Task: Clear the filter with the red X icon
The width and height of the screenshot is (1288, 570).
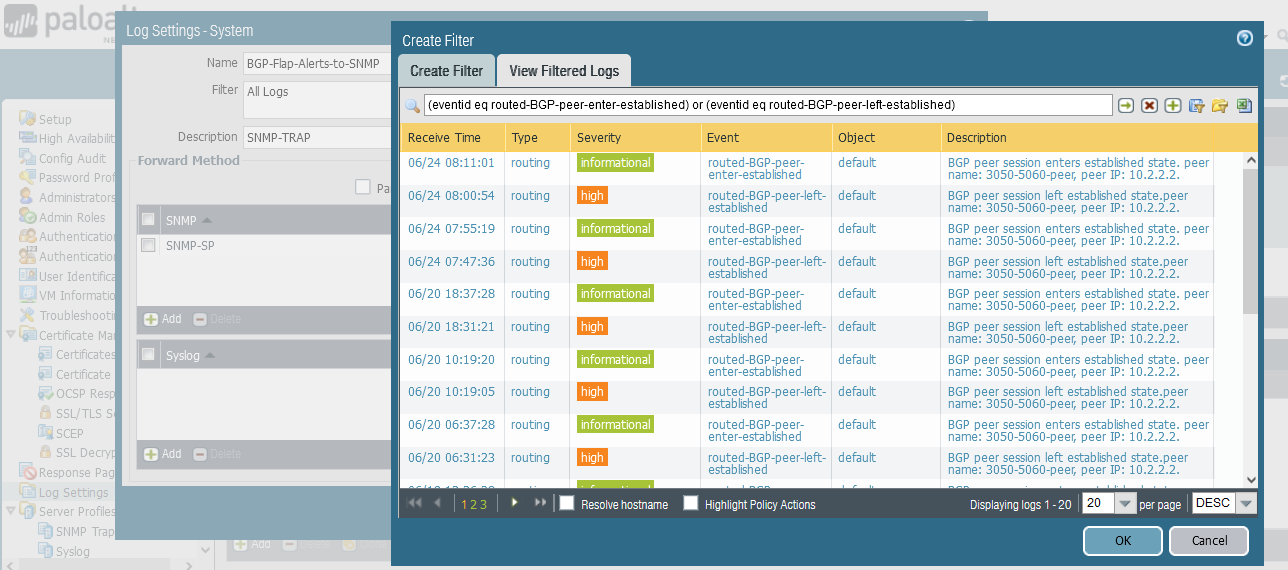Action: [1149, 105]
